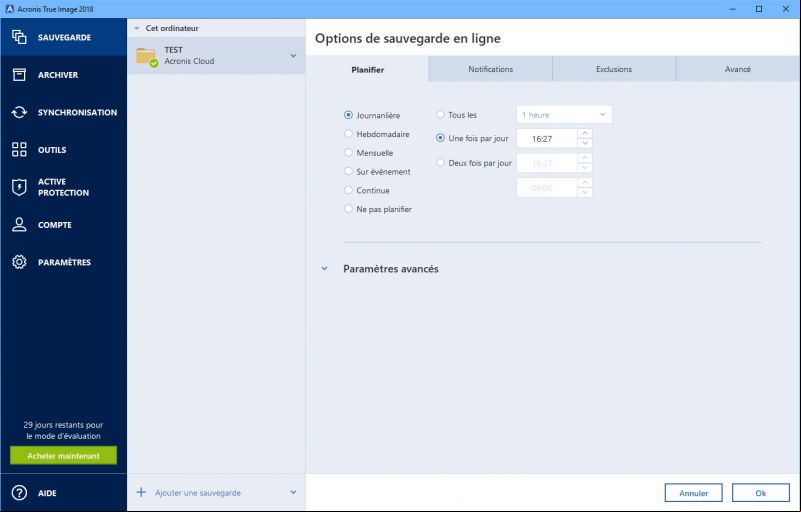The image size is (801, 512).
Task: Open the Ajouter une sauvegarde dropdown arrow
Action: point(293,492)
